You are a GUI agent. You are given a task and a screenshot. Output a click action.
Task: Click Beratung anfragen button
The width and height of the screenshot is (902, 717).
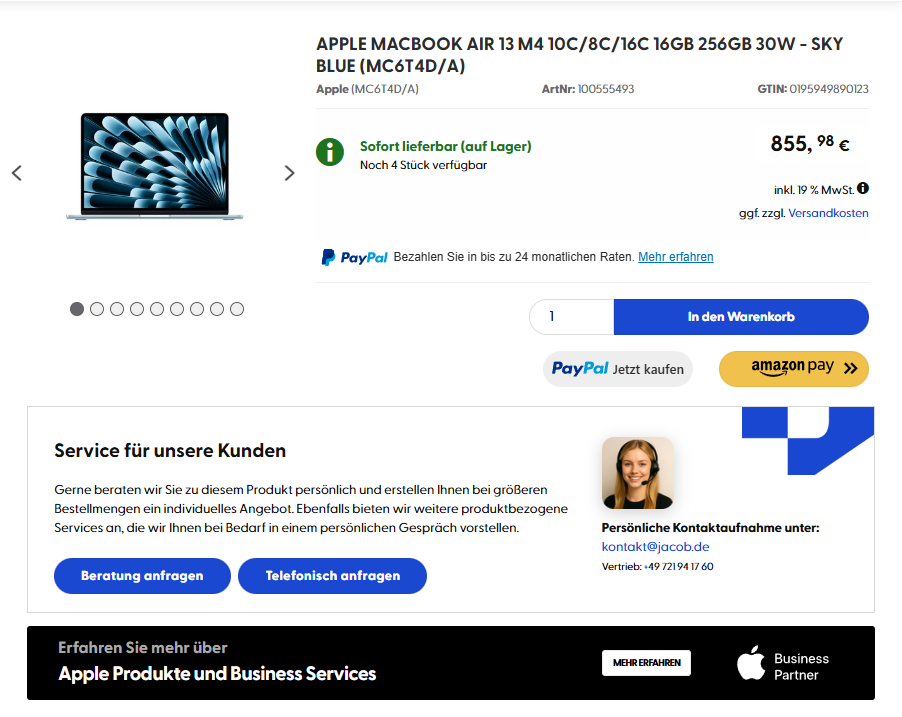(142, 575)
